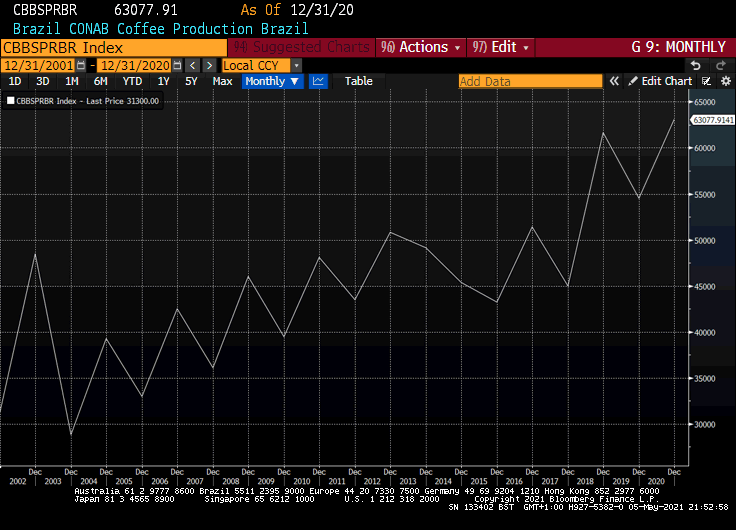Open the annotate chart icon
Image resolution: width=736 pixels, height=530 pixels.
pyautogui.click(x=706, y=81)
